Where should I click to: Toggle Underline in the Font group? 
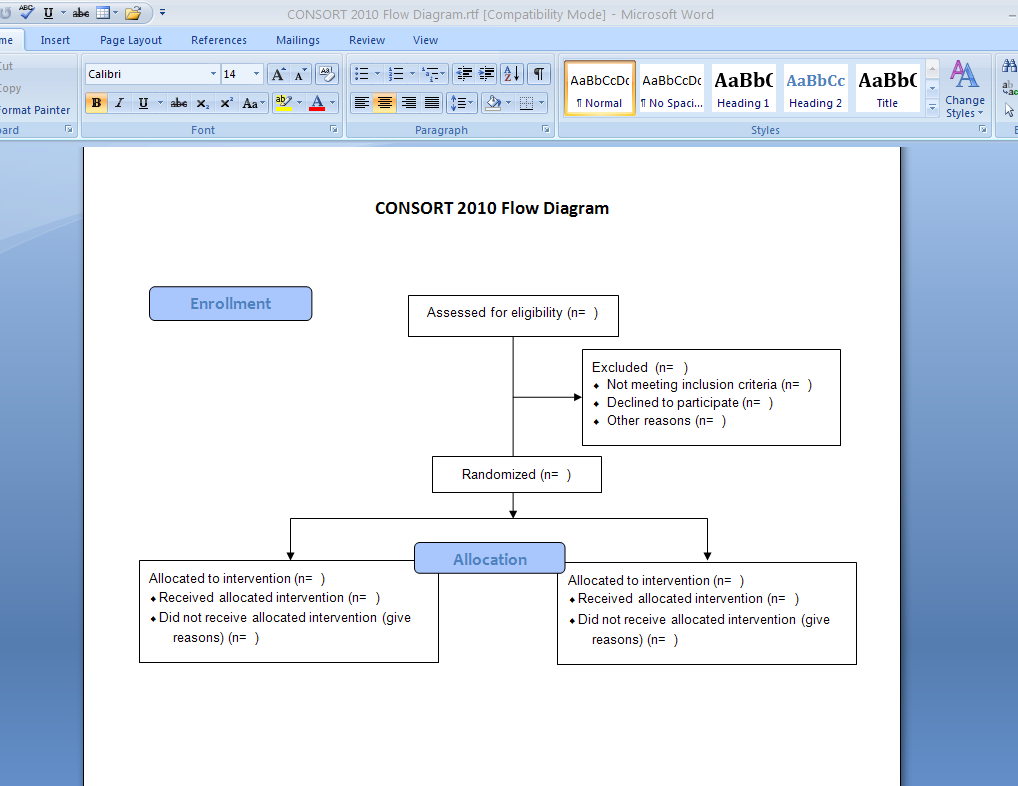point(143,103)
